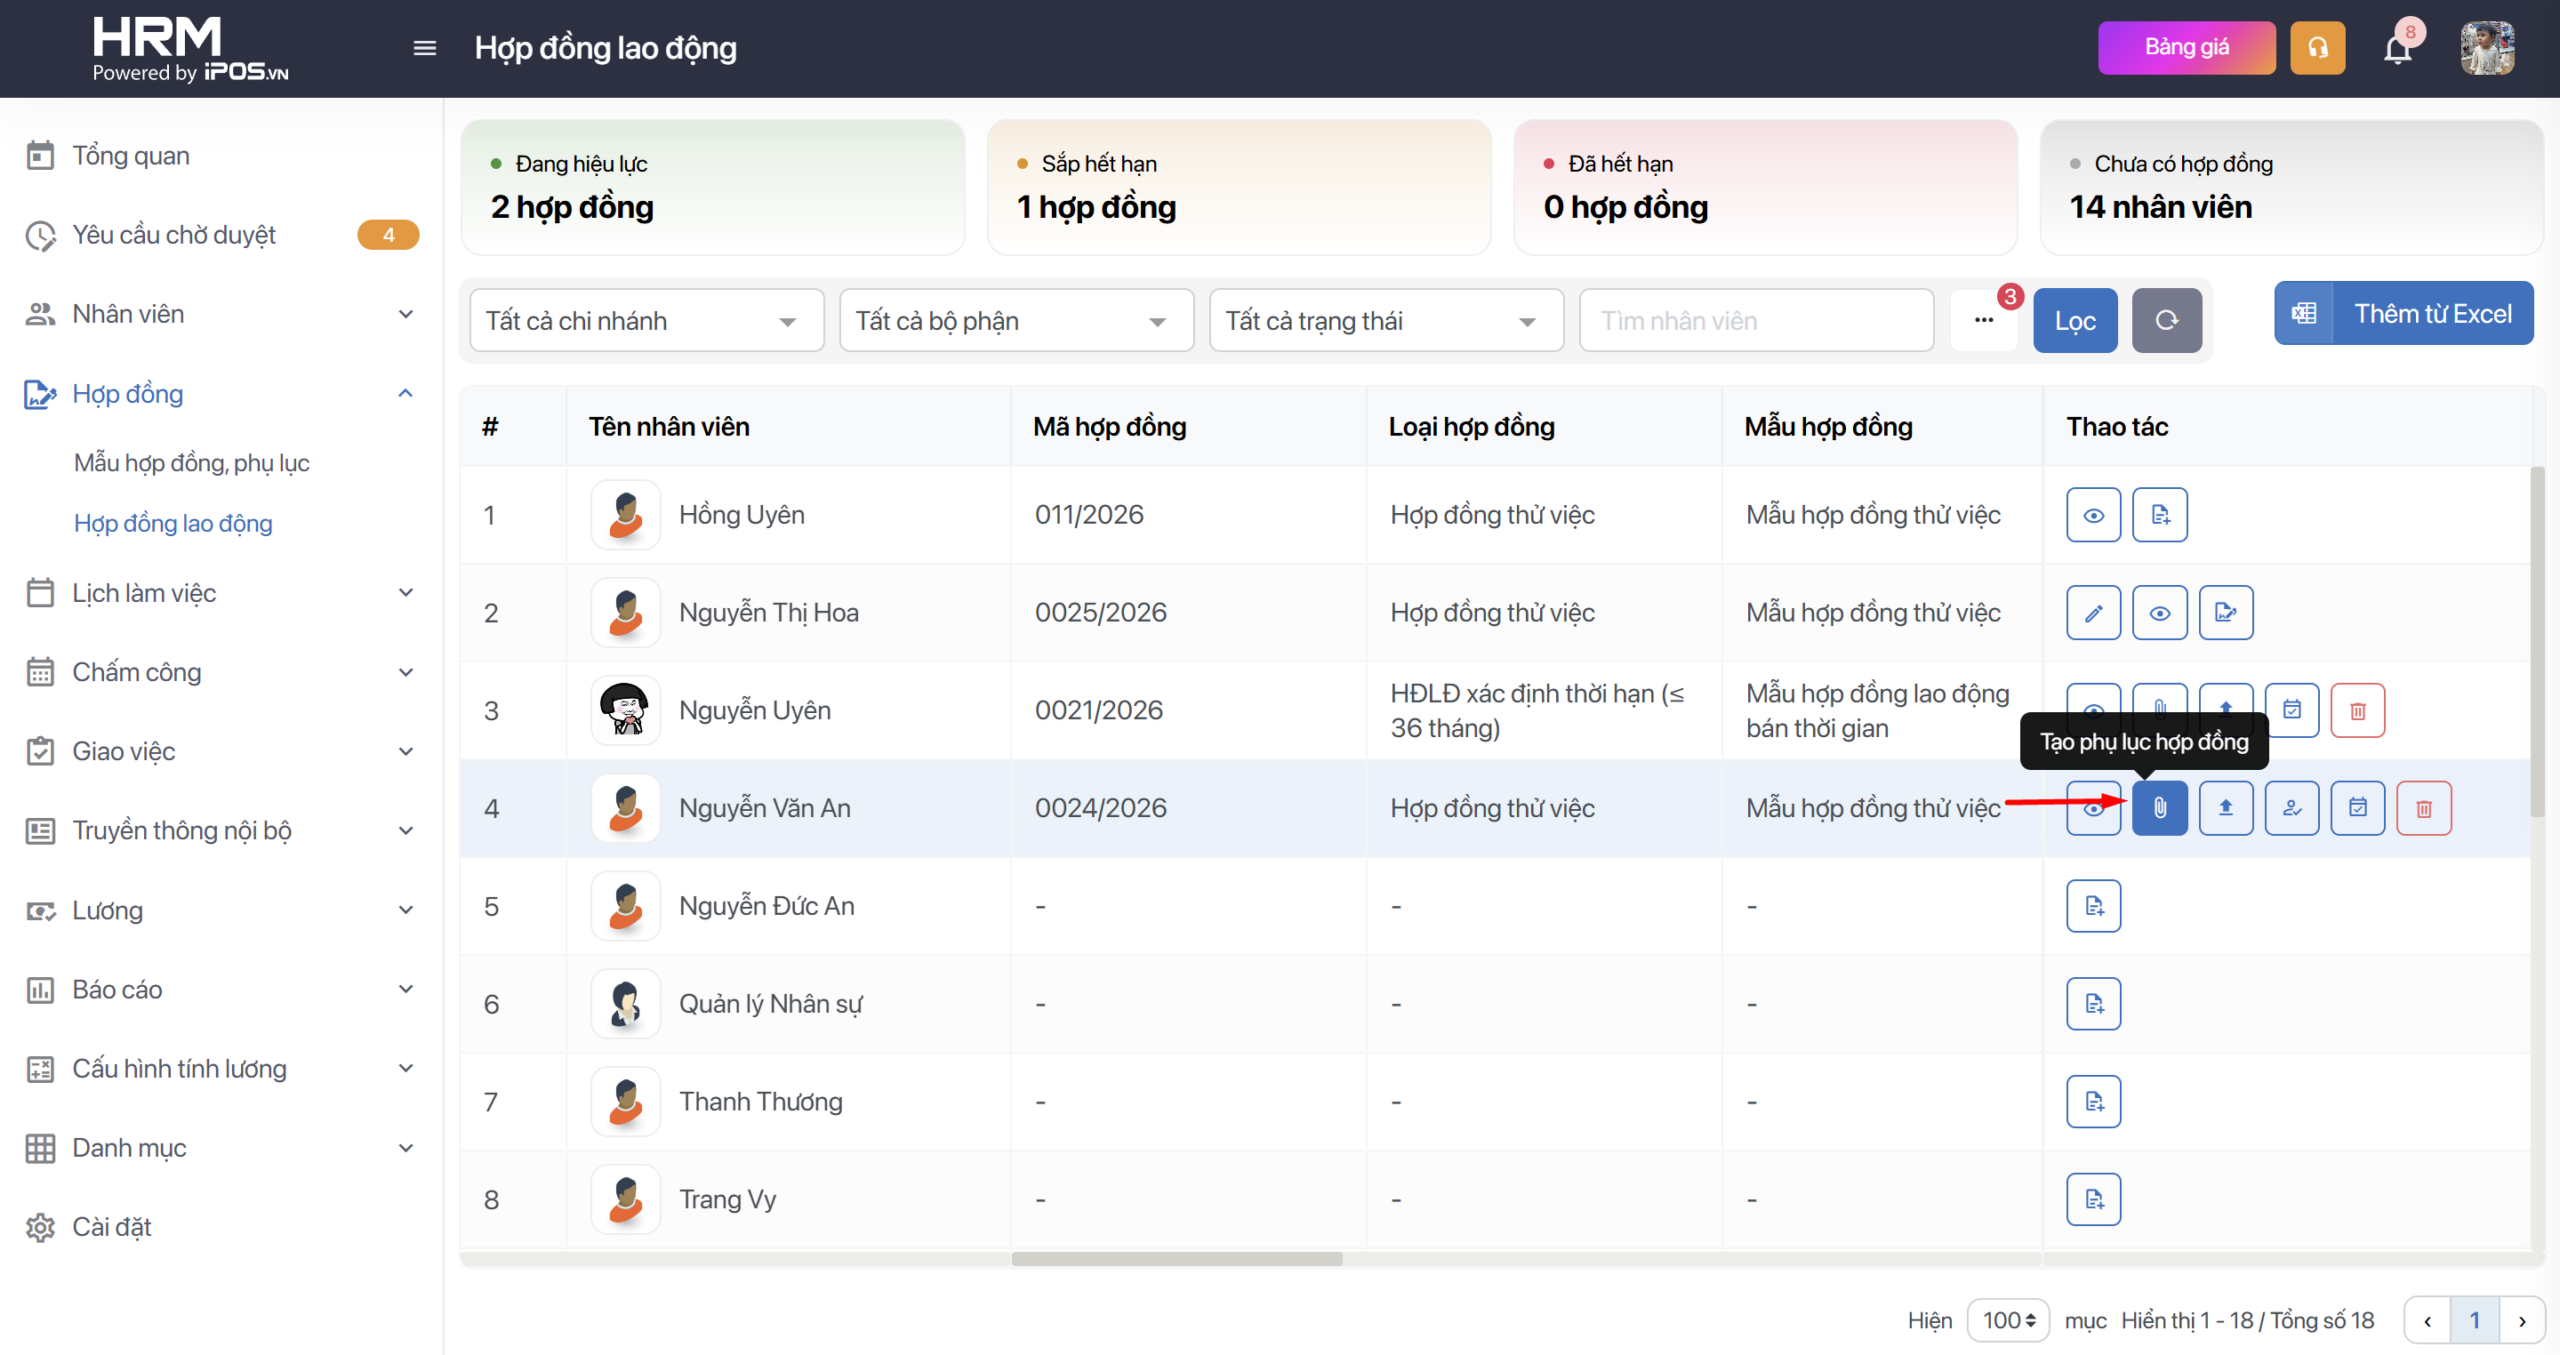Screen dimensions: 2560x1355
Task: Click the Tìm nhân viên search field
Action: pyautogui.click(x=1755, y=321)
